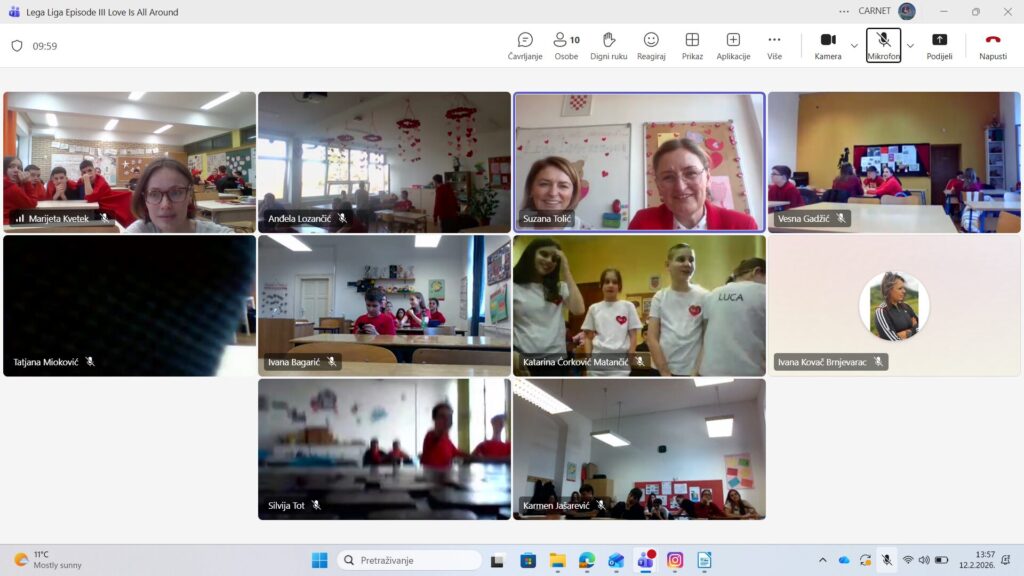Viewport: 1024px width, 576px height.
Task: Leave the meeting with Napusti
Action: (x=992, y=45)
